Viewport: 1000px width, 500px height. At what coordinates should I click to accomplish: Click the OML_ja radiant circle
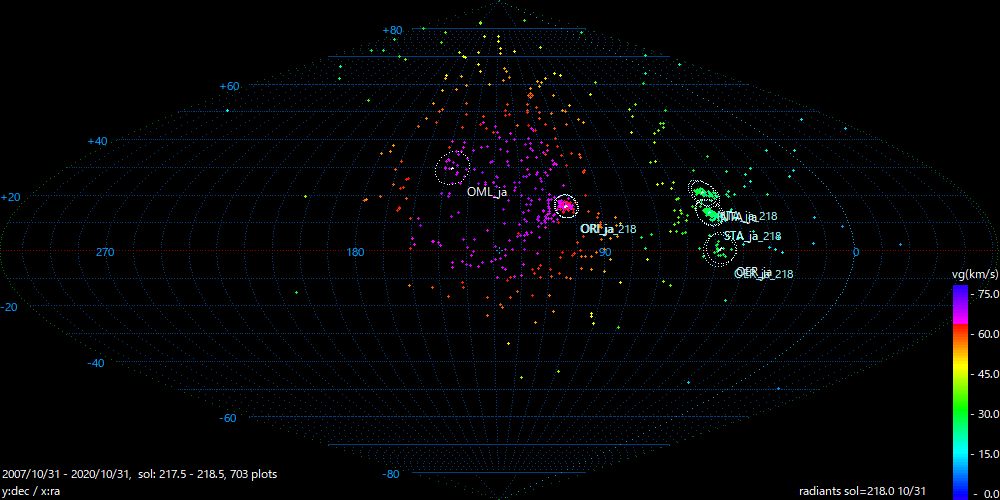tap(452, 169)
